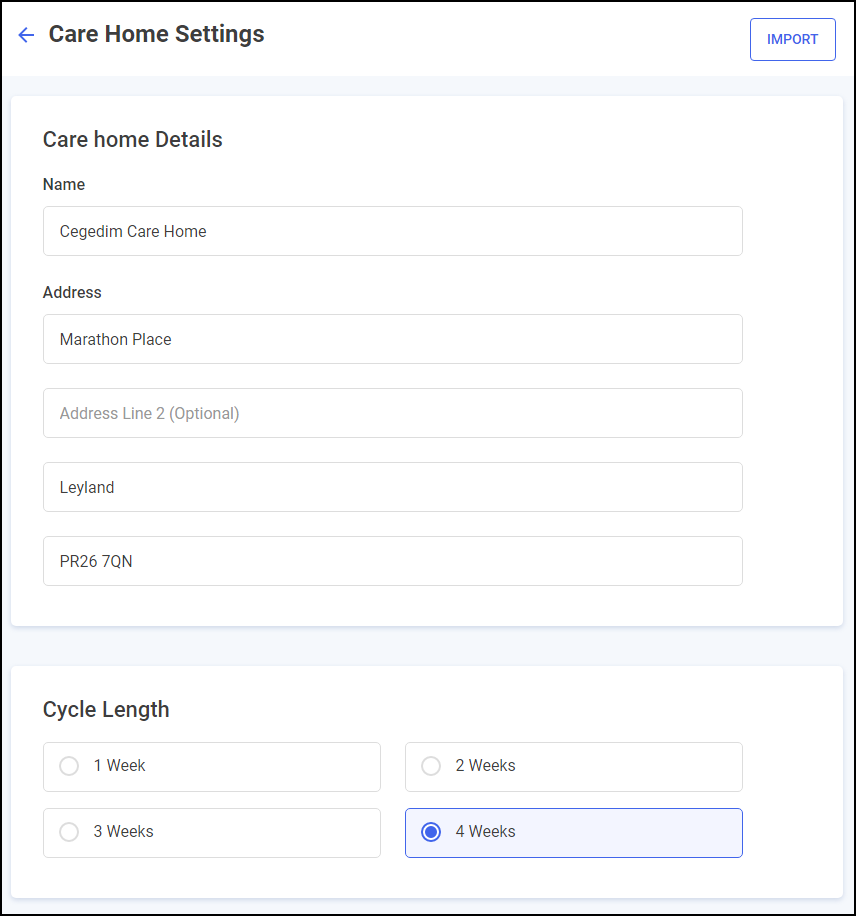856x916 pixels.
Task: Click the '1 Week' option label text
Action: tap(120, 766)
